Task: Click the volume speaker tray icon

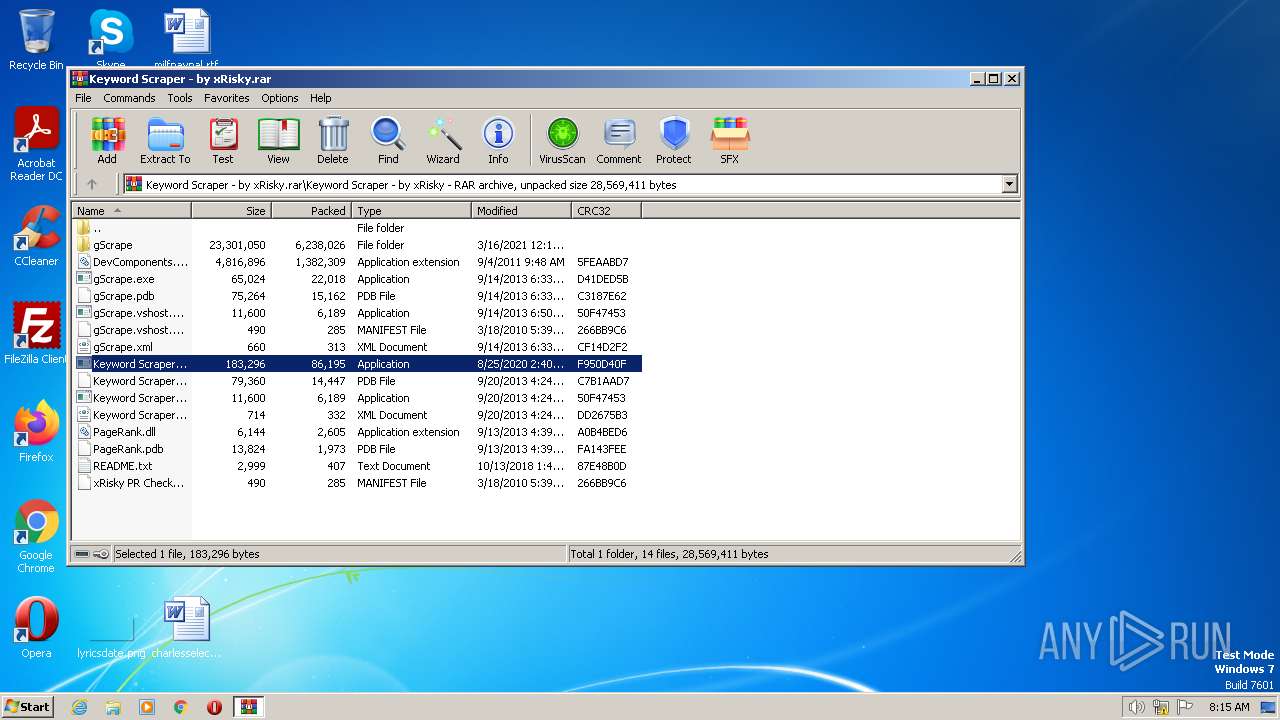Action: [1136, 707]
